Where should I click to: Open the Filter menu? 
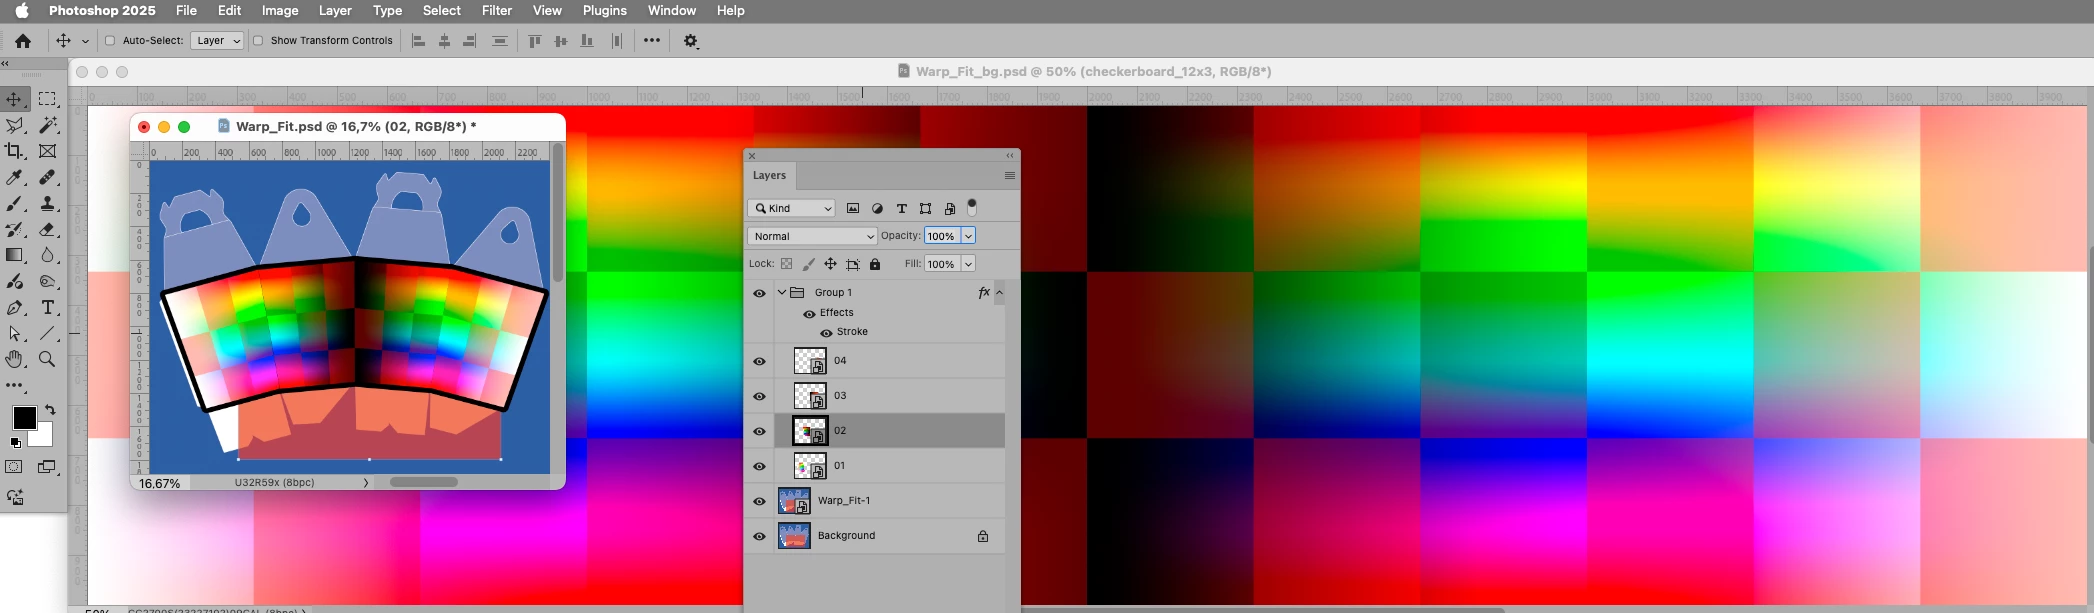pyautogui.click(x=497, y=10)
